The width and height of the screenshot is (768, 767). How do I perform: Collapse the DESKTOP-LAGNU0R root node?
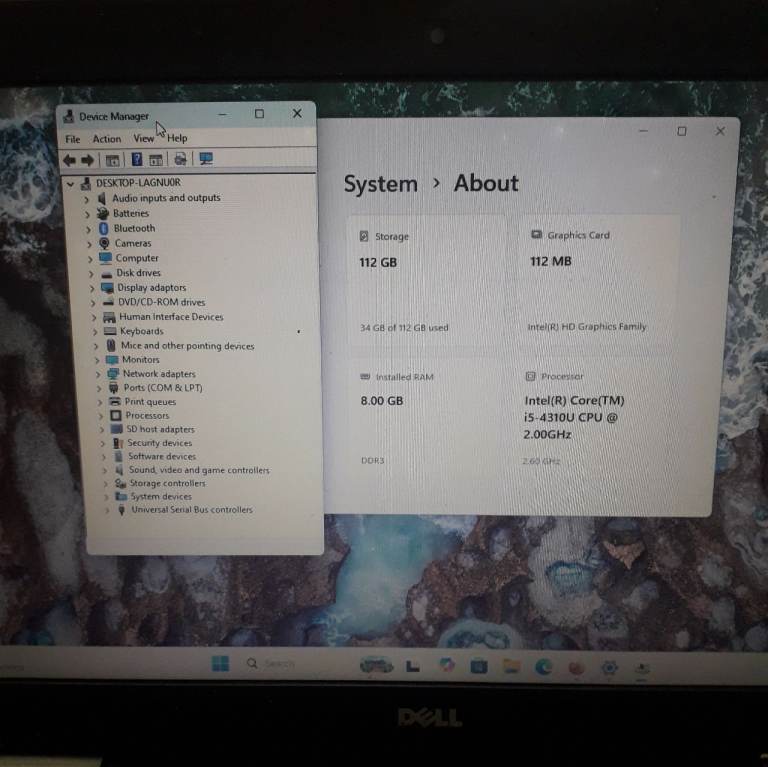click(71, 184)
